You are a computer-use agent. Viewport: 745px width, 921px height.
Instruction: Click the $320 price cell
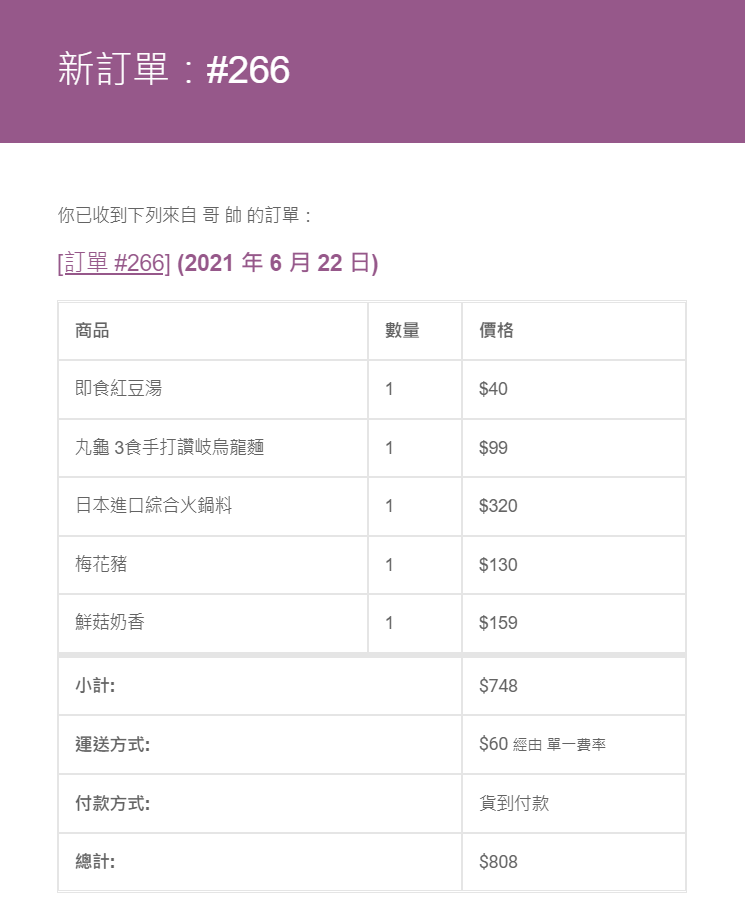pos(498,506)
